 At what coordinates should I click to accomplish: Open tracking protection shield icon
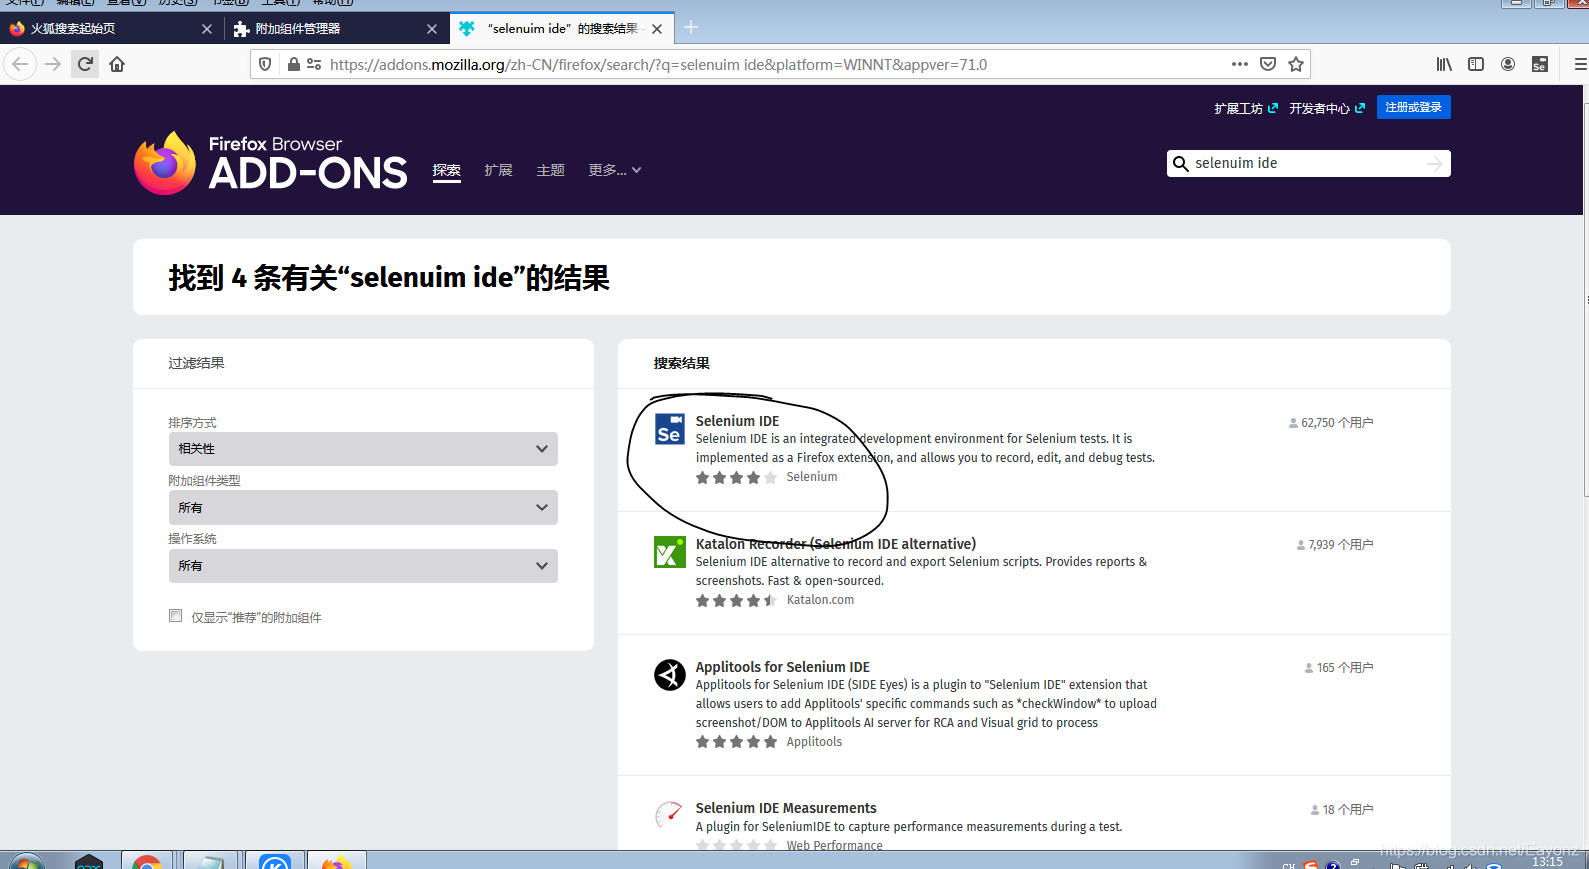(x=265, y=64)
